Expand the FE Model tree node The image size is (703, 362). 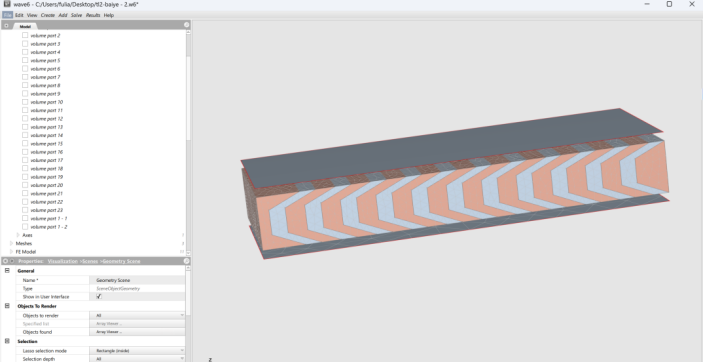coord(12,252)
